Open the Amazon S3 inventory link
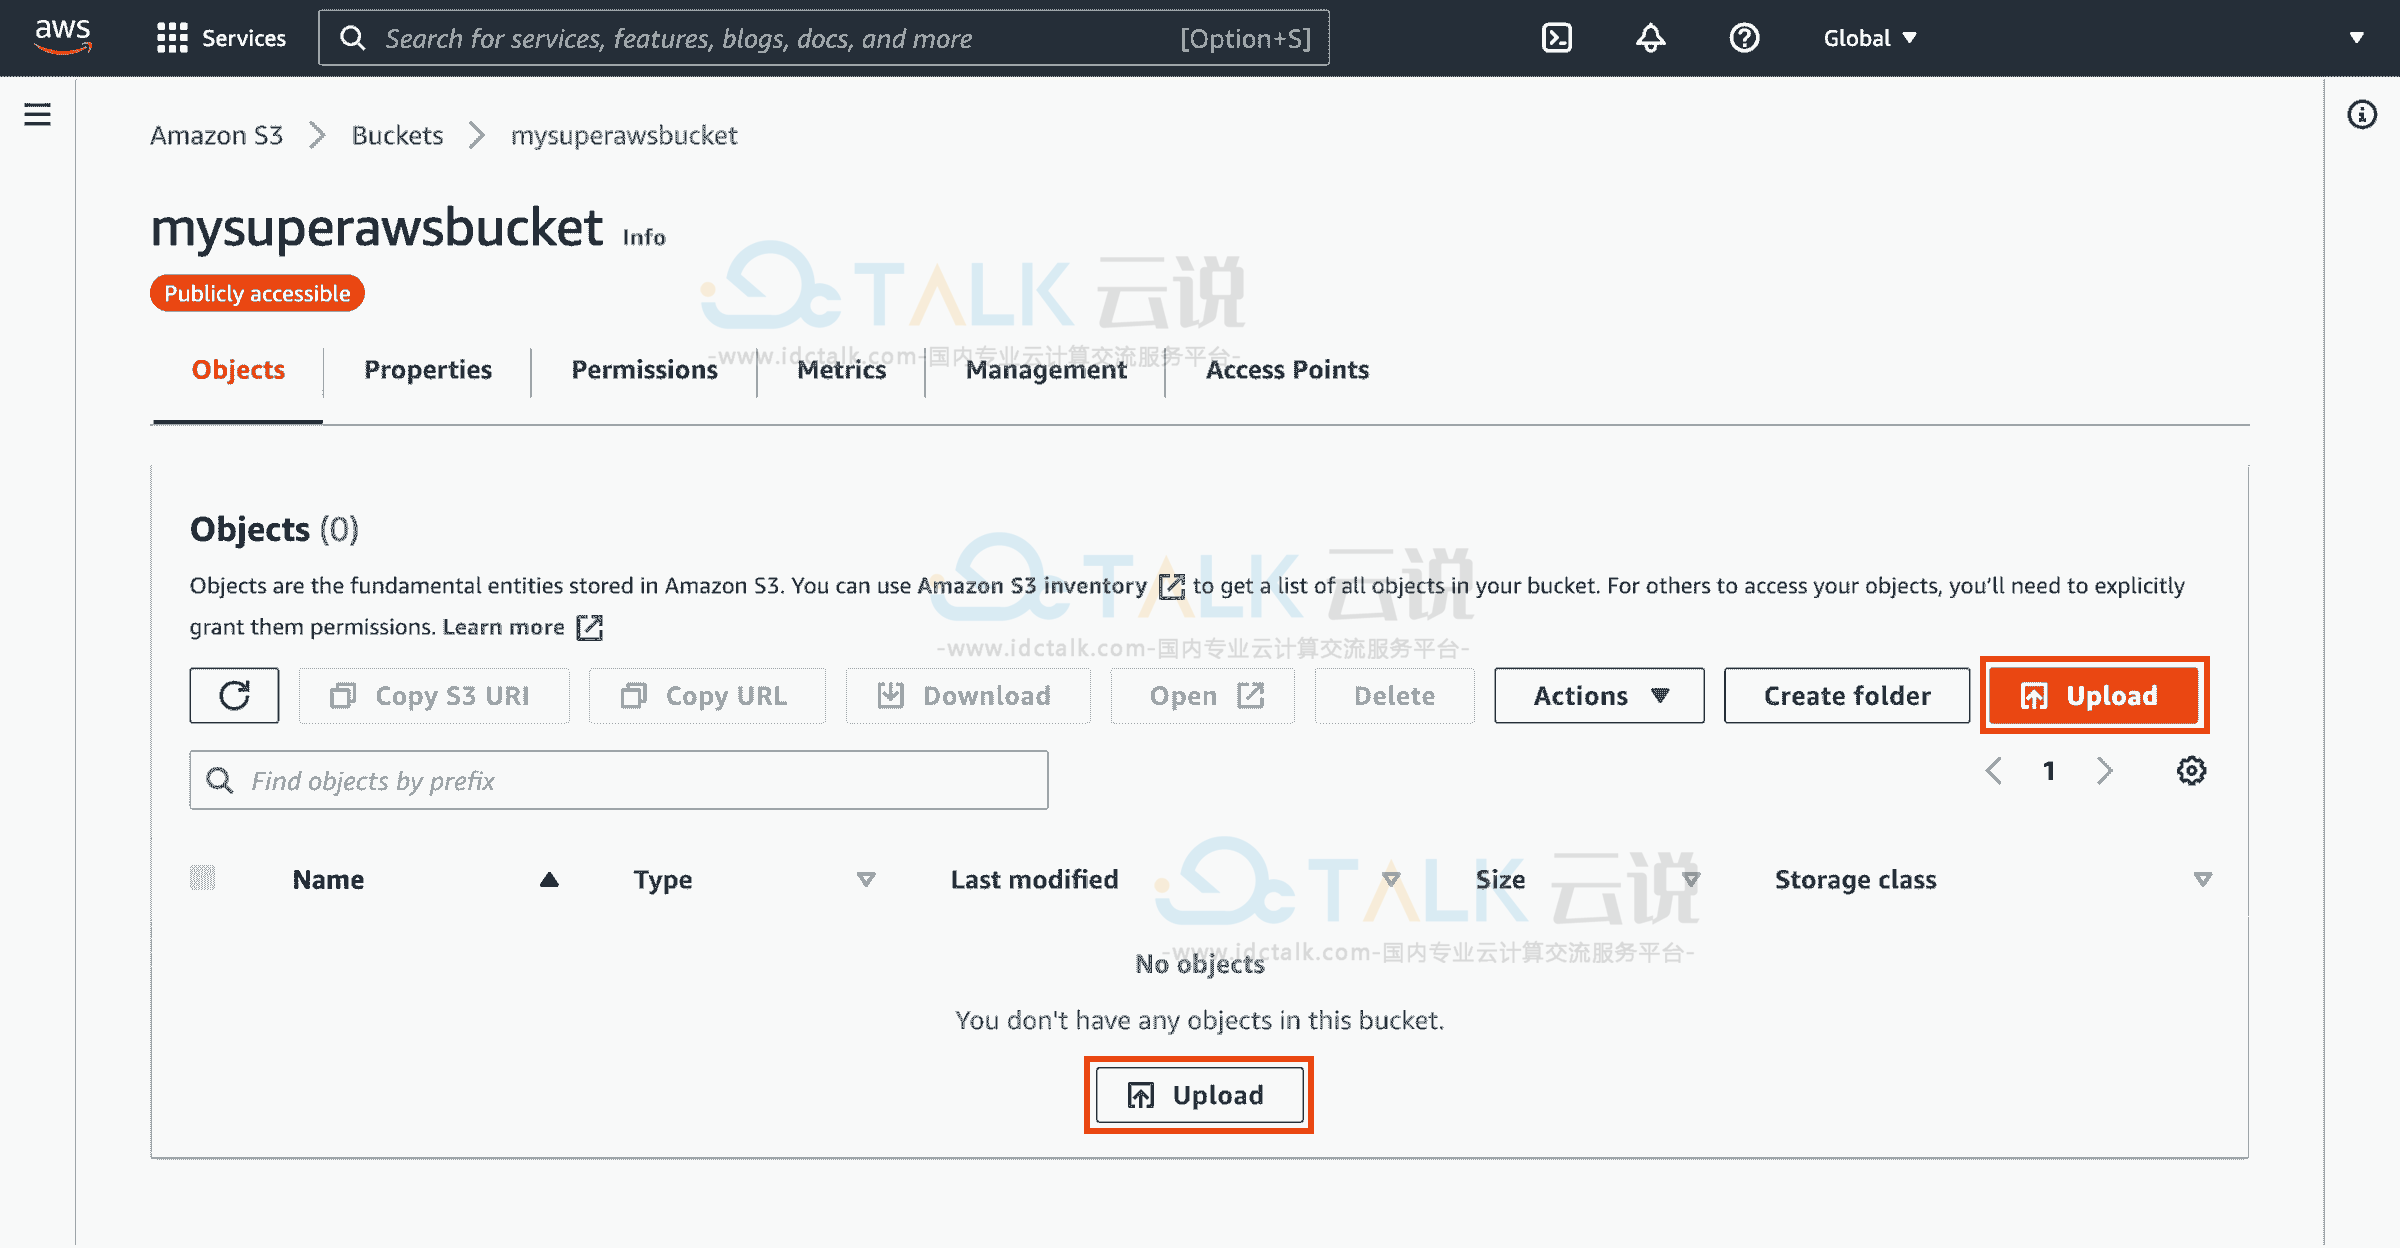Screen dimensions: 2400x1248 click(x=1050, y=586)
